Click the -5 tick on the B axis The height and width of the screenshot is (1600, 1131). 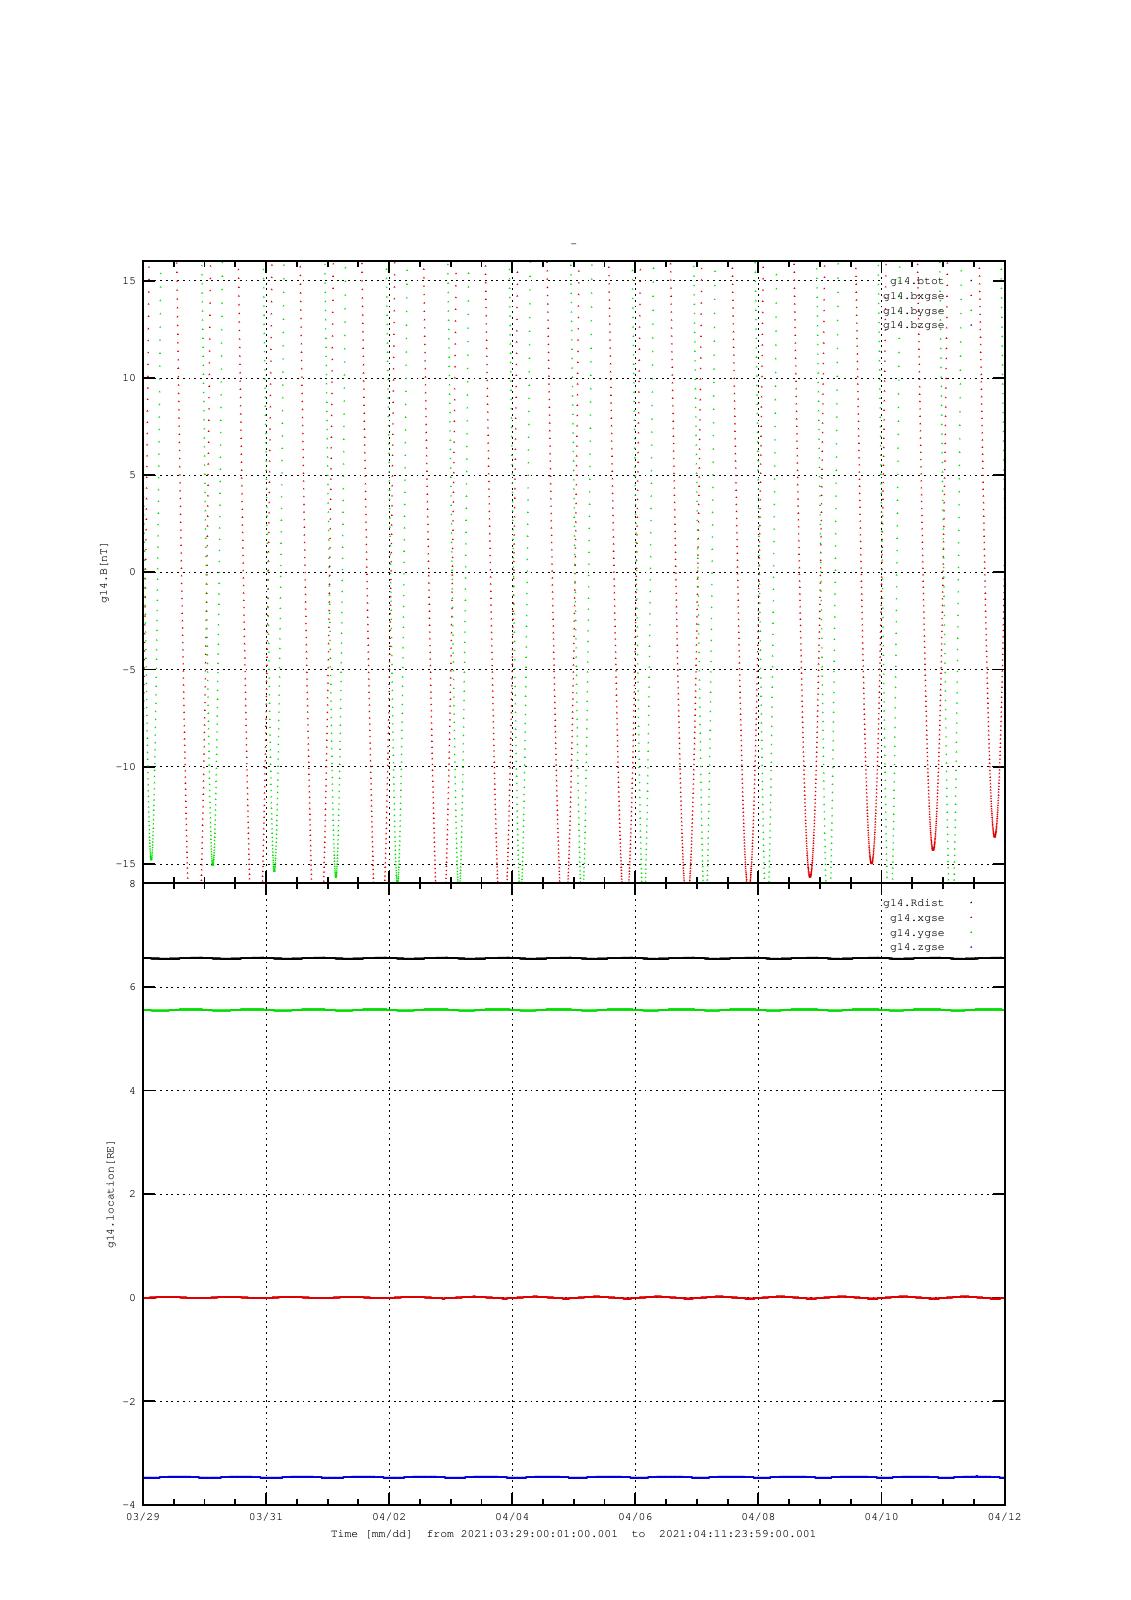(129, 670)
